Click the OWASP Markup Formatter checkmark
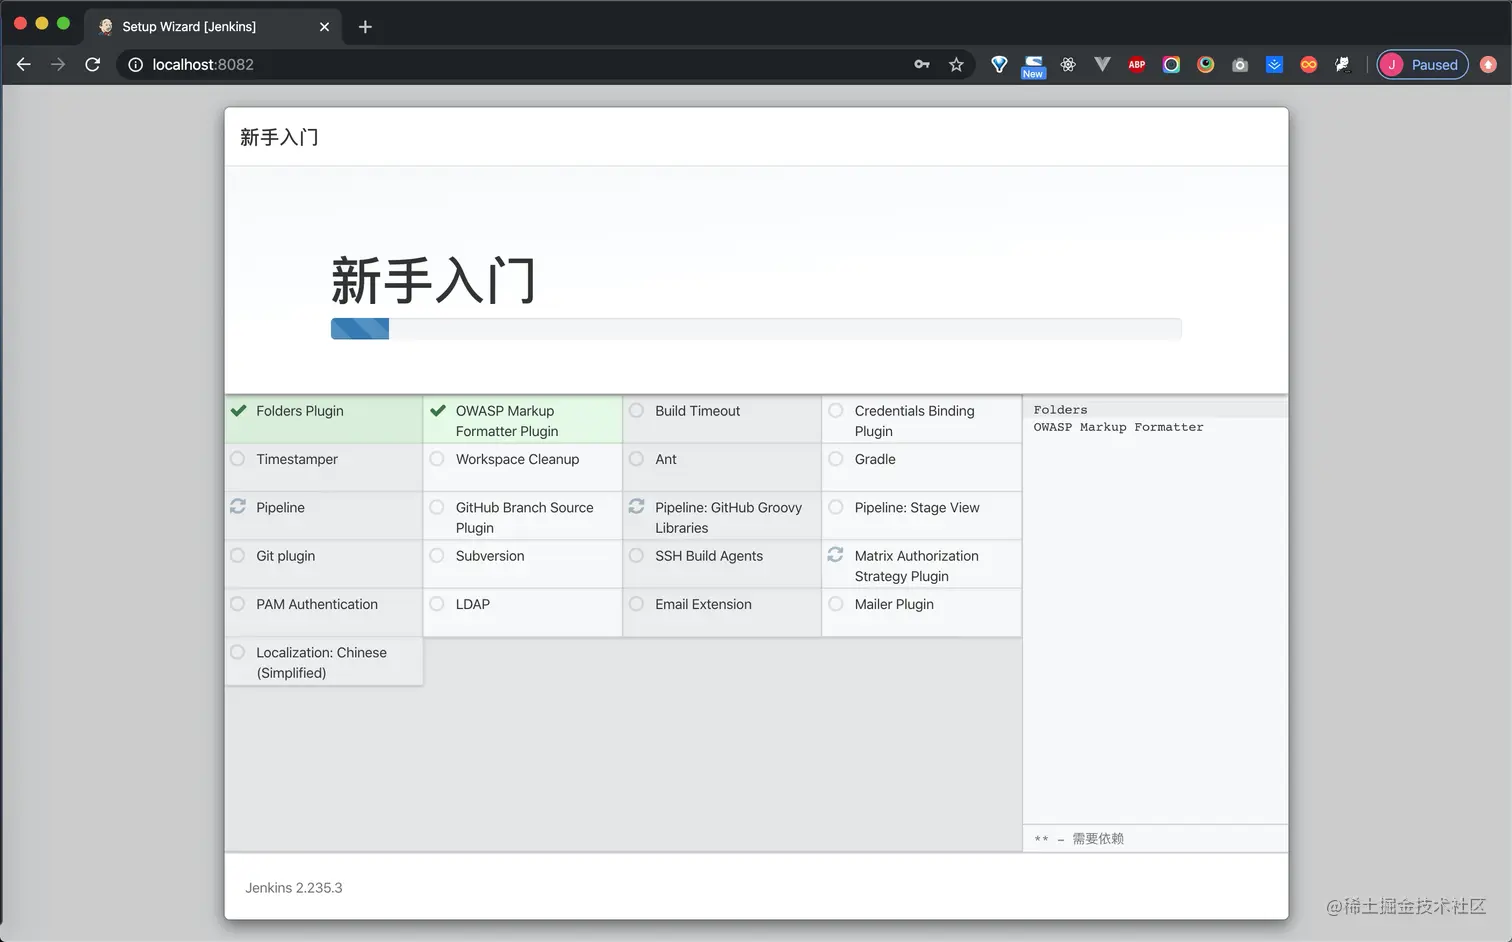The image size is (1512, 942). pyautogui.click(x=438, y=410)
